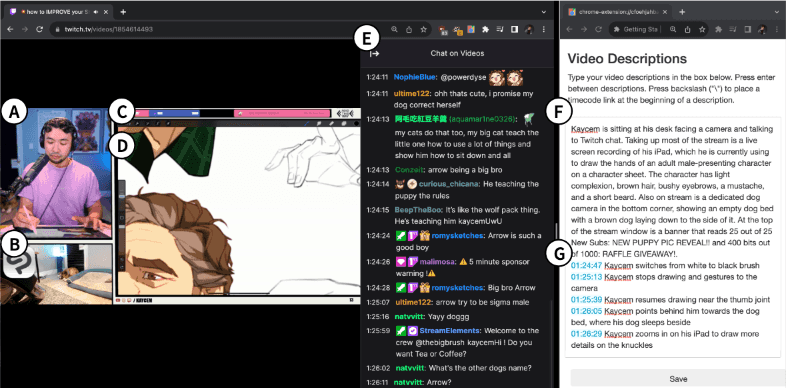Image resolution: width=786 pixels, height=388 pixels.
Task: Open media controls icon in Twitch window
Action: (500, 30)
